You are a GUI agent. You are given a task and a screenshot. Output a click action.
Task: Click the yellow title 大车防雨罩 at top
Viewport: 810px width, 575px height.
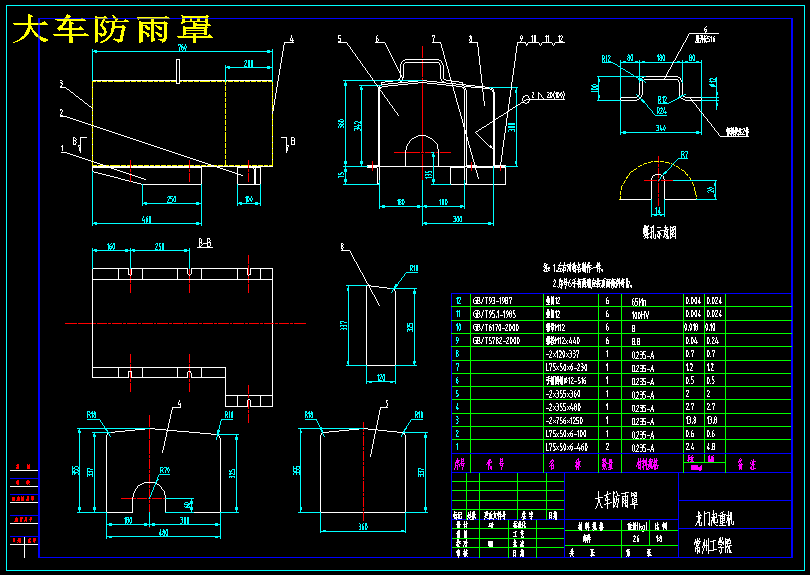112,29
